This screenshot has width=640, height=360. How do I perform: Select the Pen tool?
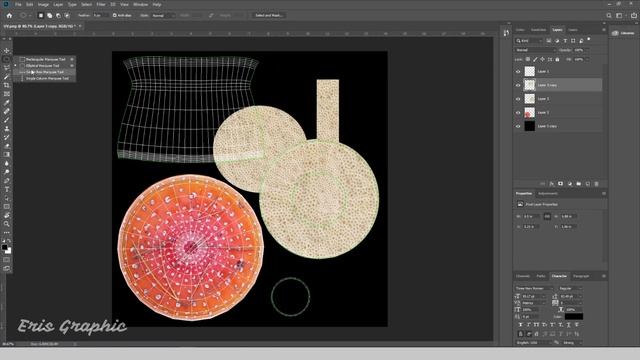(7, 180)
